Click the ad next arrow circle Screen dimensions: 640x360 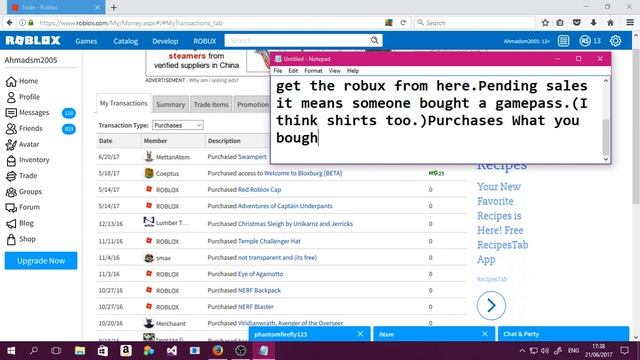coord(491,305)
